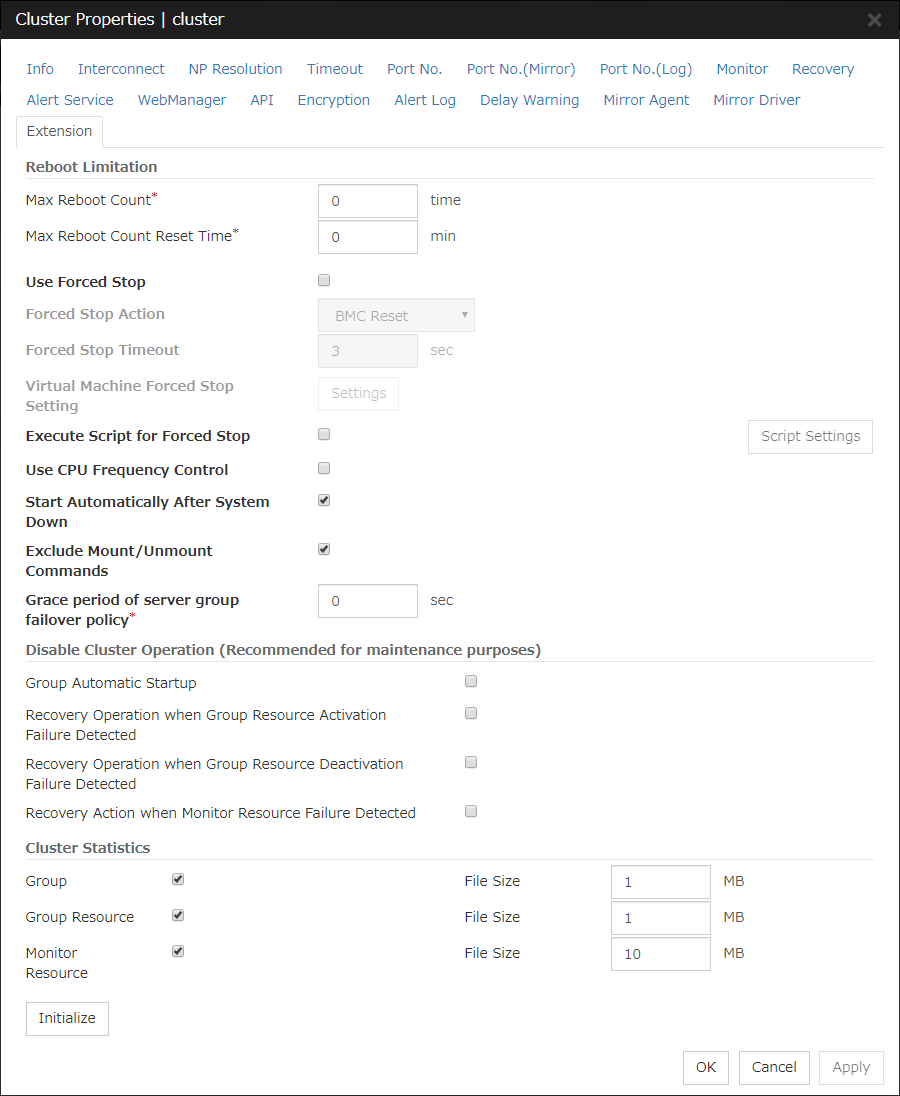Image resolution: width=900 pixels, height=1096 pixels.
Task: Enable the Use Forced Stop checkbox
Action: pyautogui.click(x=324, y=281)
